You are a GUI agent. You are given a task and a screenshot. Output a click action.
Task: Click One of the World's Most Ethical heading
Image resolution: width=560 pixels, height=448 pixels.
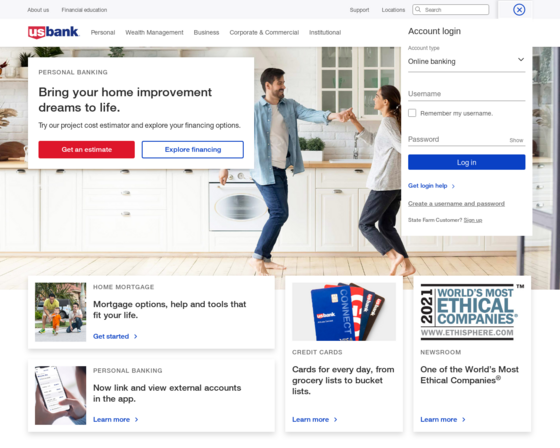(469, 375)
